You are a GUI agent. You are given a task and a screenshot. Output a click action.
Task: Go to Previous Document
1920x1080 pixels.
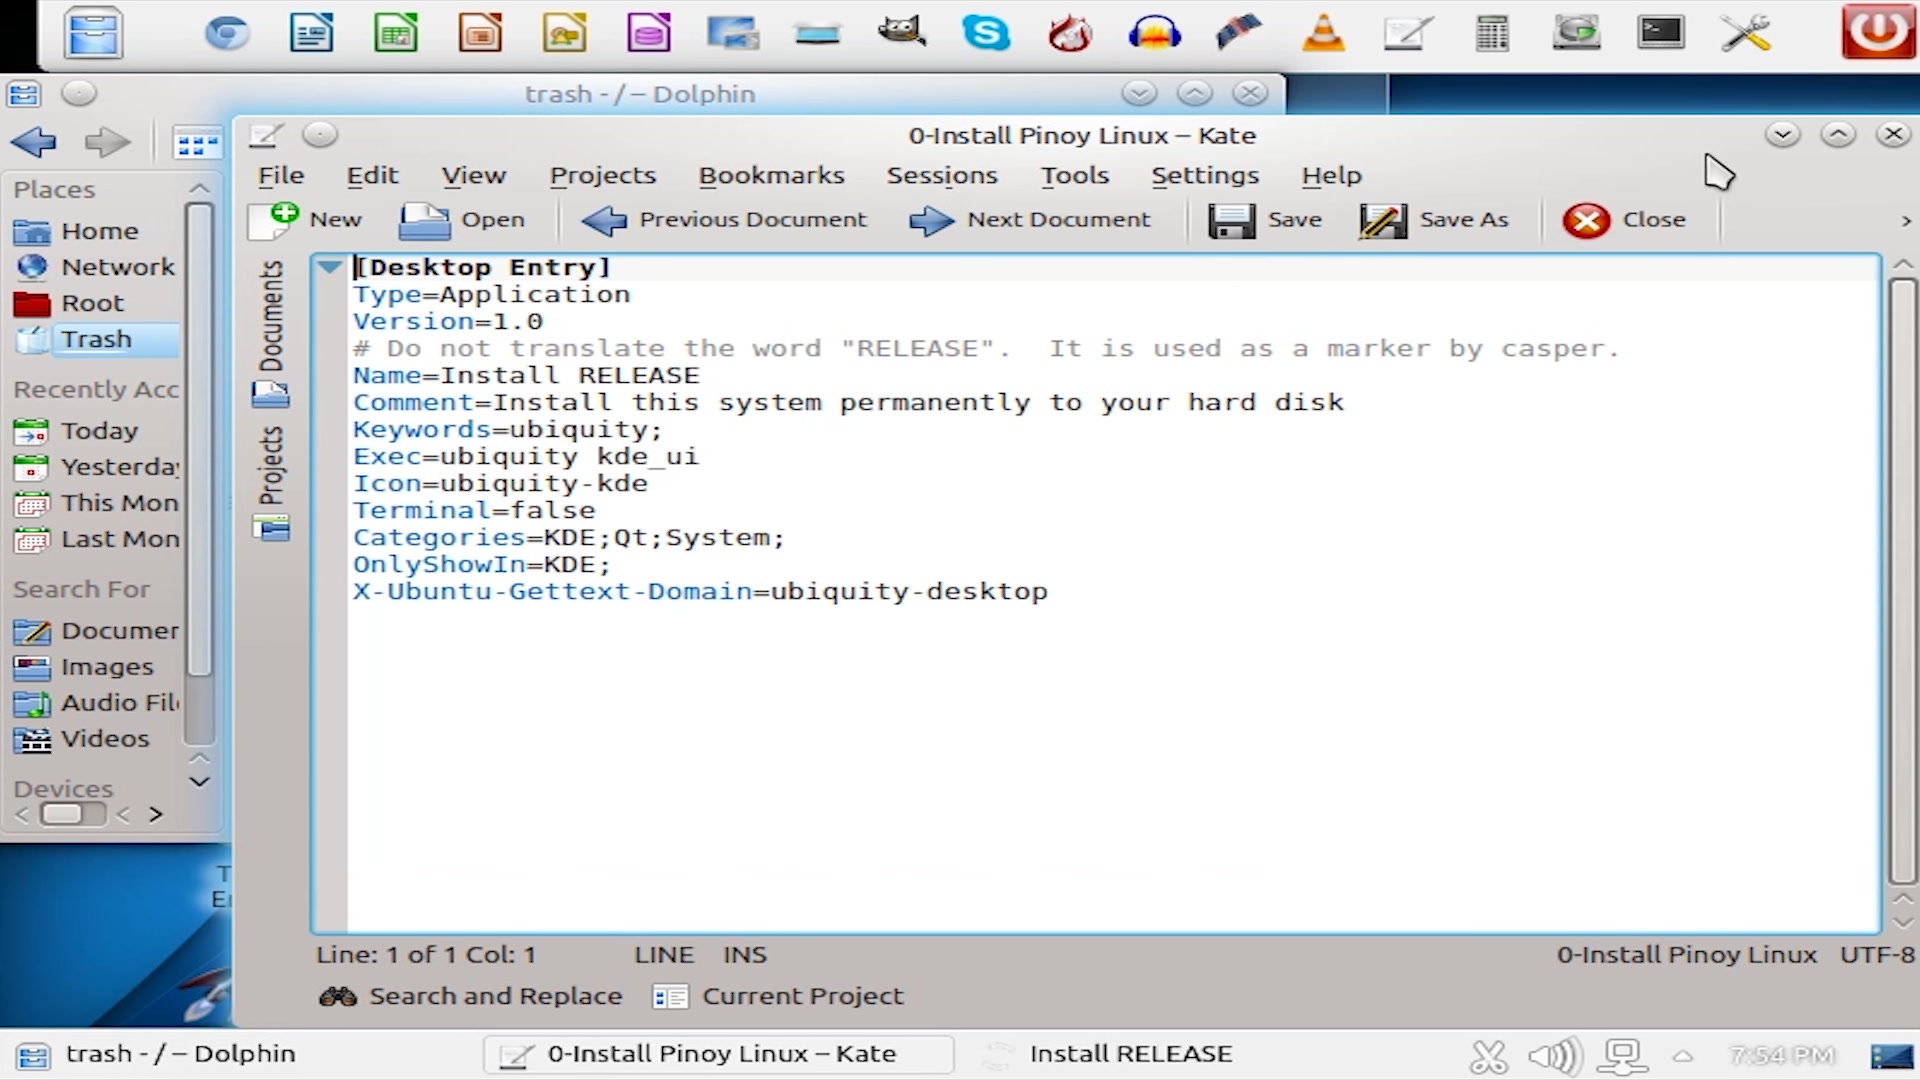(724, 220)
